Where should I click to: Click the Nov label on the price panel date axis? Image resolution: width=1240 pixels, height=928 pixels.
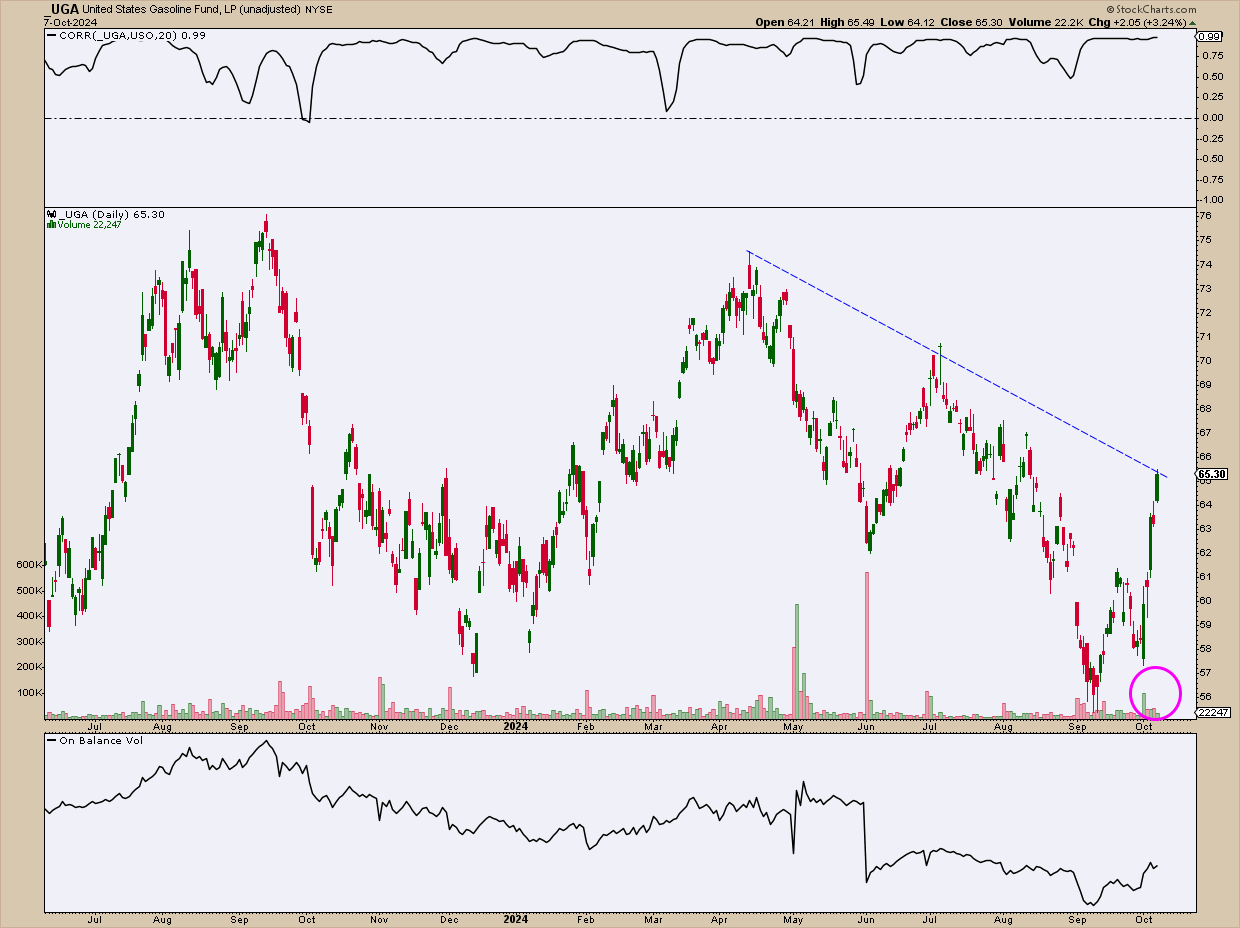[x=379, y=726]
